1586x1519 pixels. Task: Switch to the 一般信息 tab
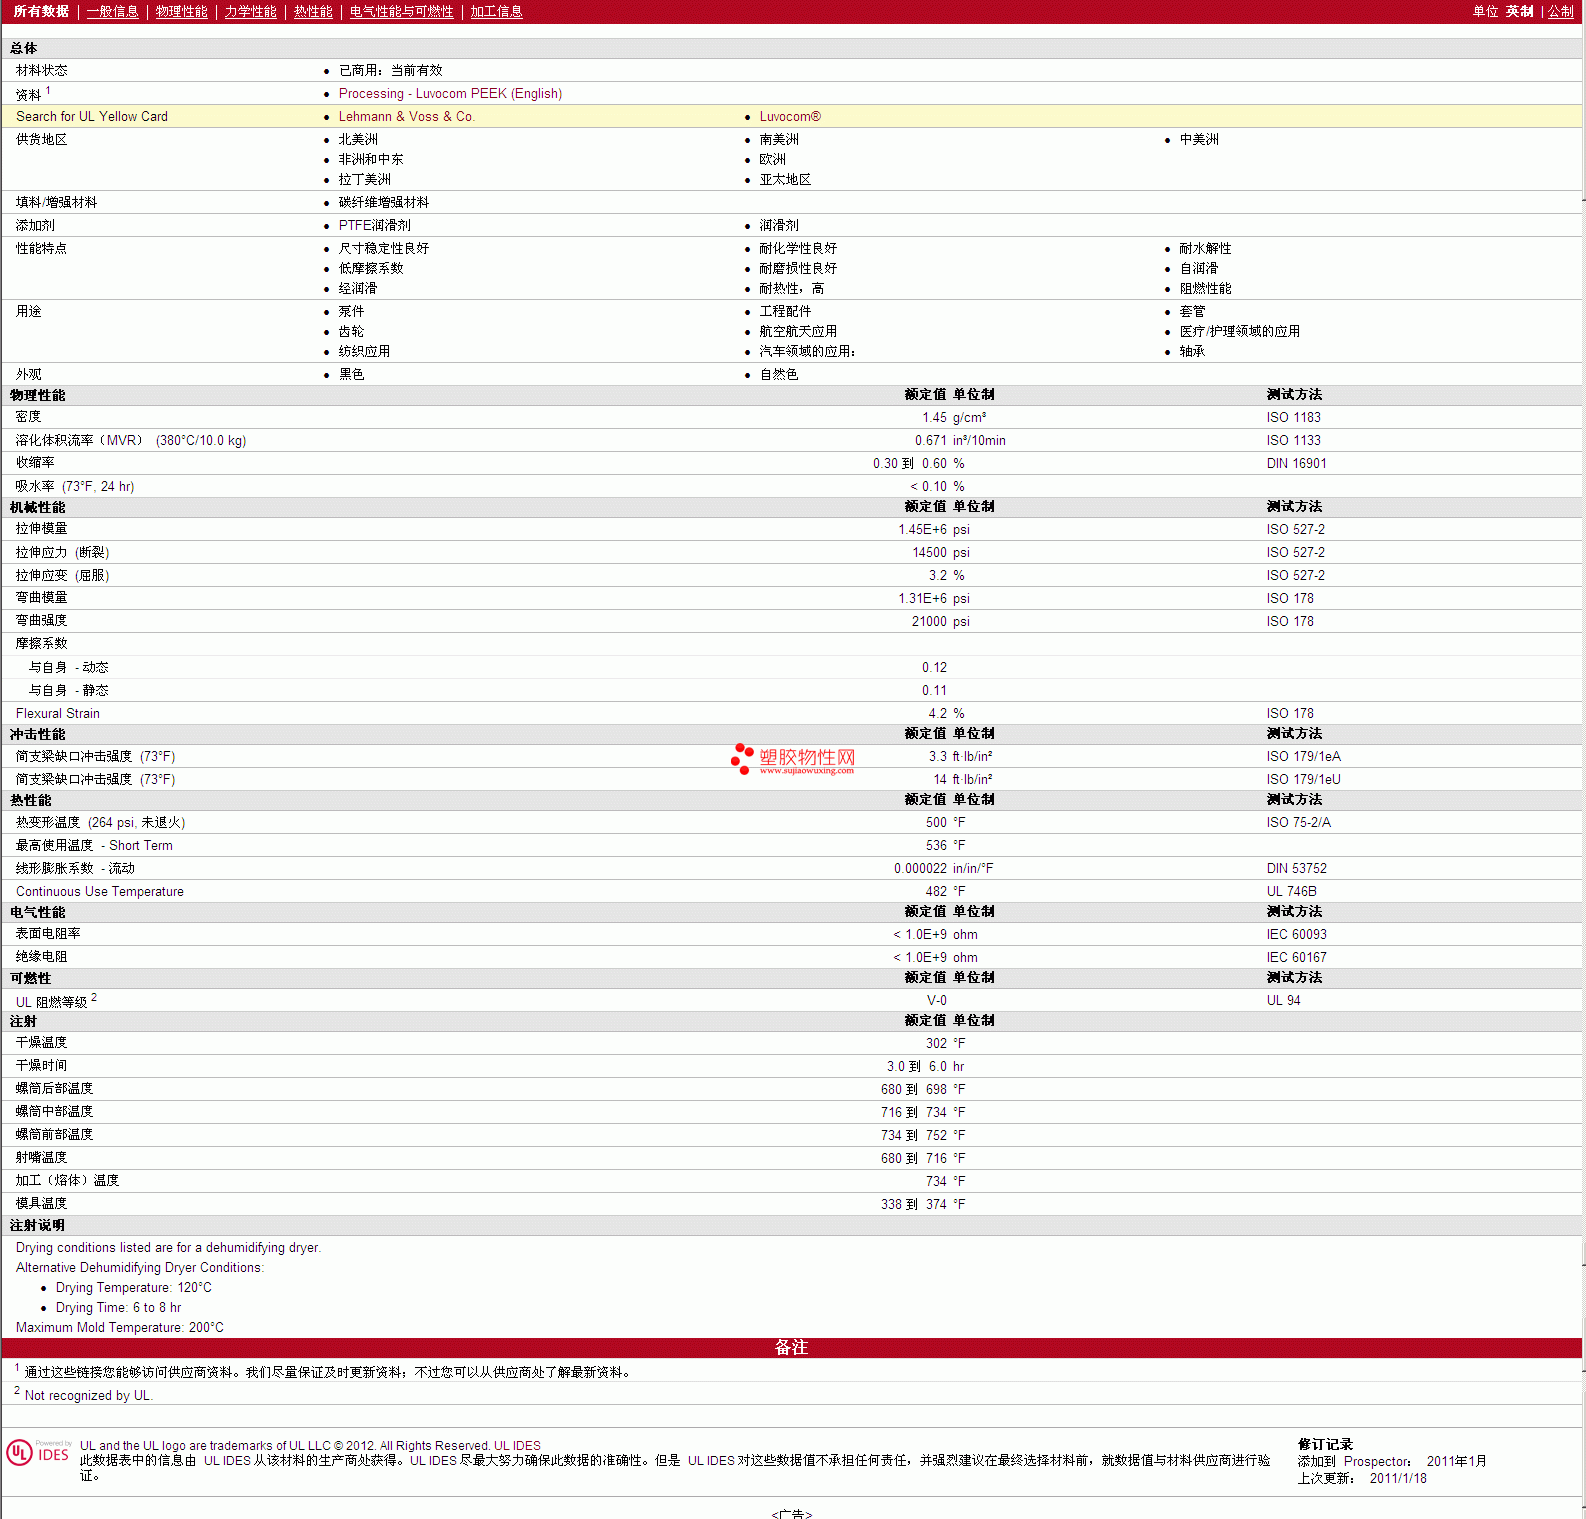click(x=113, y=11)
